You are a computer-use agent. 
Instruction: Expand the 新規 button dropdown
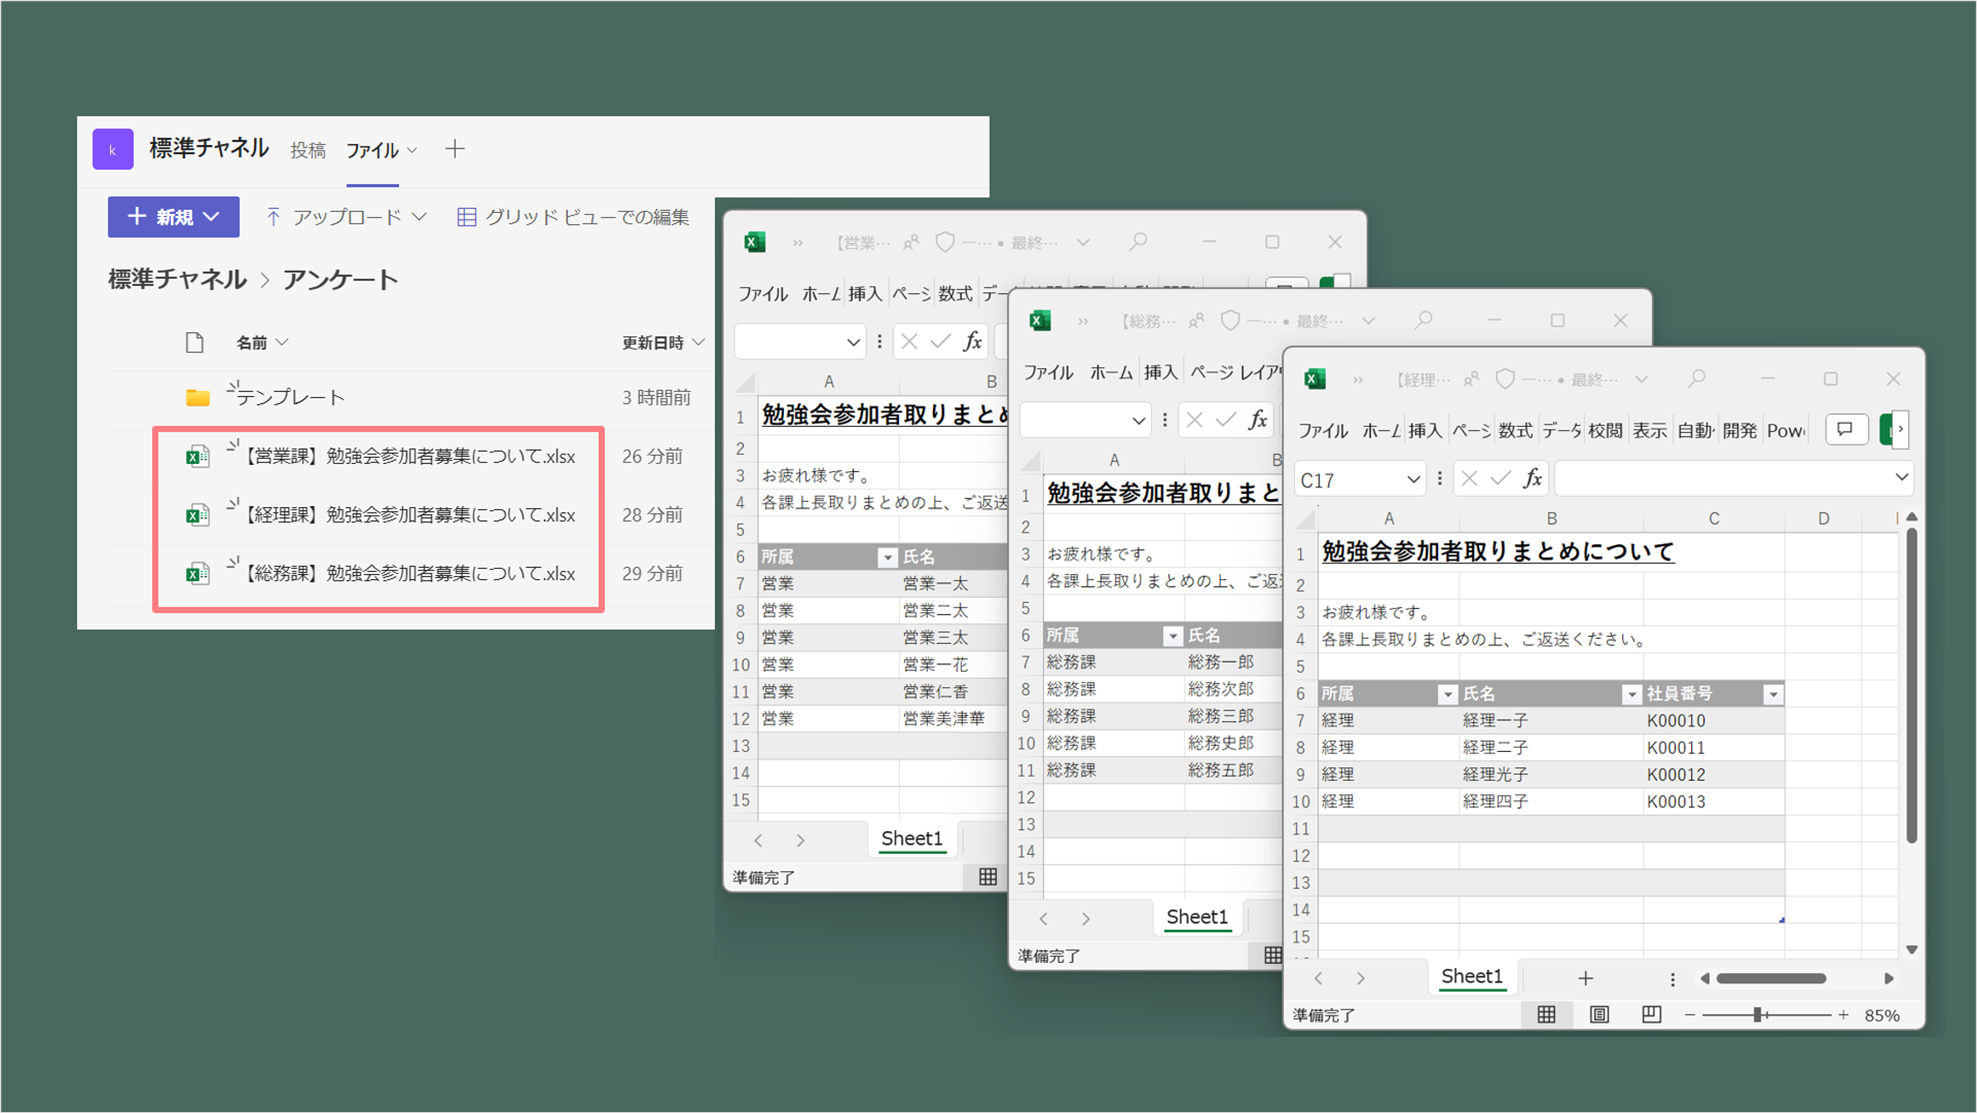(x=212, y=217)
